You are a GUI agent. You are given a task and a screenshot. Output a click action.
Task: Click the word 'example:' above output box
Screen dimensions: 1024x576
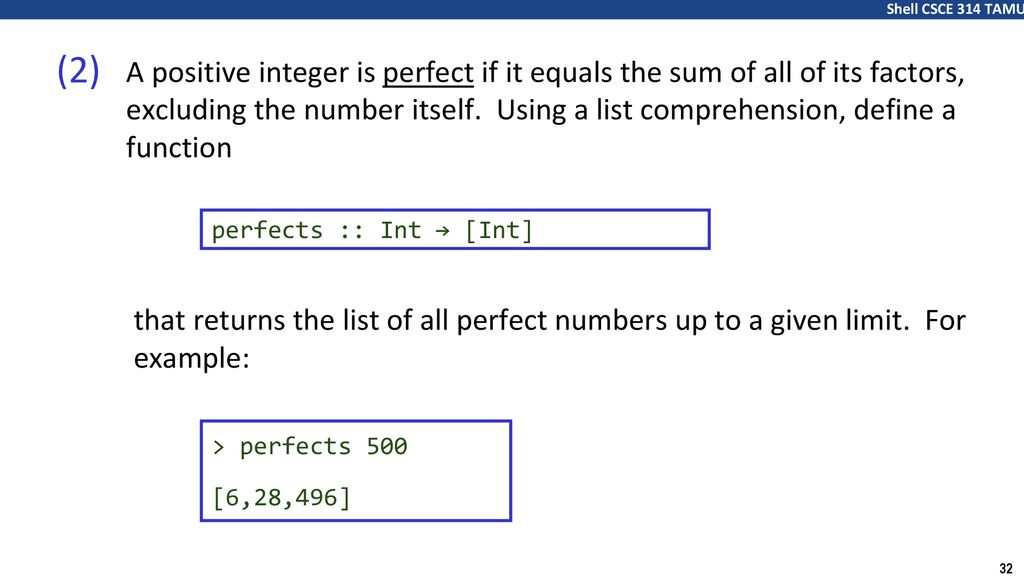191,359
